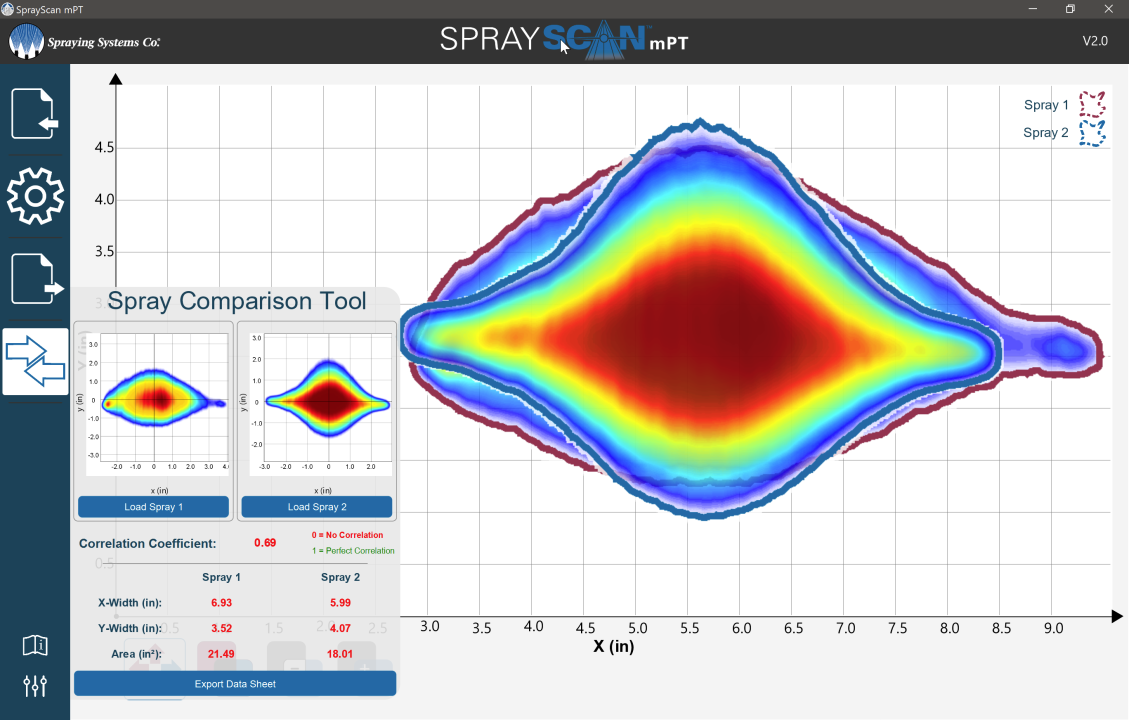Click the SprayScan app icon in title bar
Image resolution: width=1129 pixels, height=720 pixels.
coord(10,8)
